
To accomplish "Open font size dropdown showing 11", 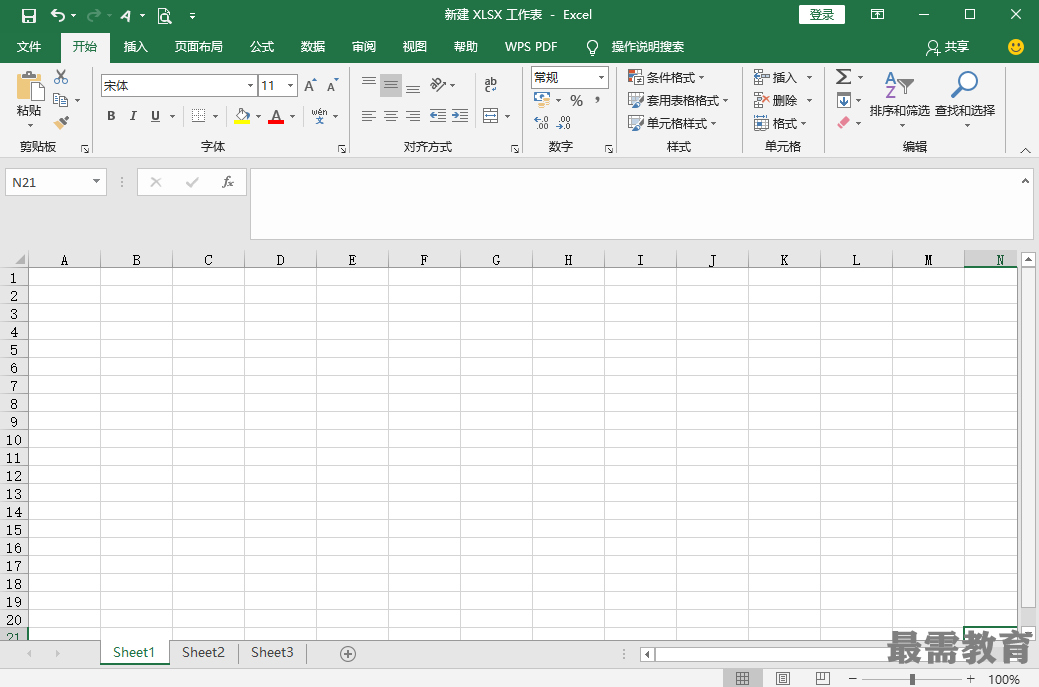I will (x=290, y=85).
